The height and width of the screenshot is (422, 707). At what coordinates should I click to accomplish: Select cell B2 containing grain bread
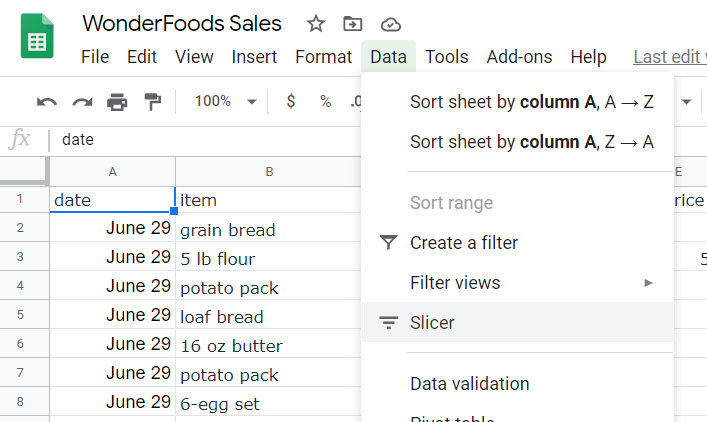(x=268, y=230)
